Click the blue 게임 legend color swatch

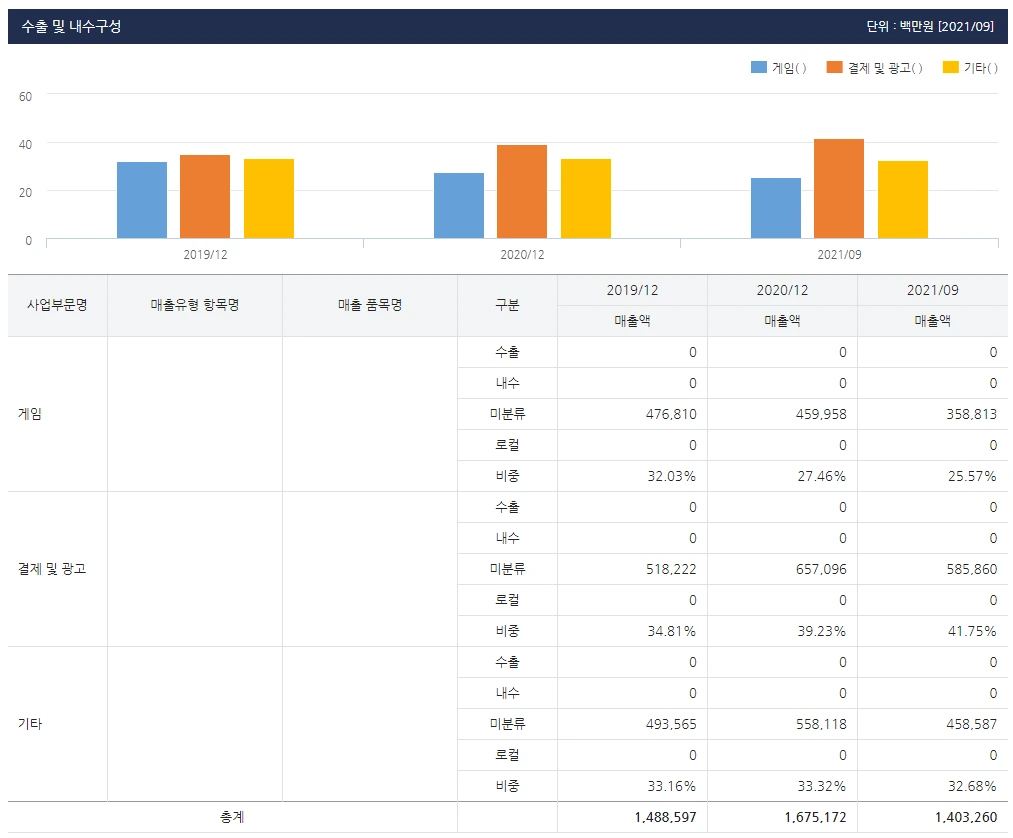[x=758, y=67]
